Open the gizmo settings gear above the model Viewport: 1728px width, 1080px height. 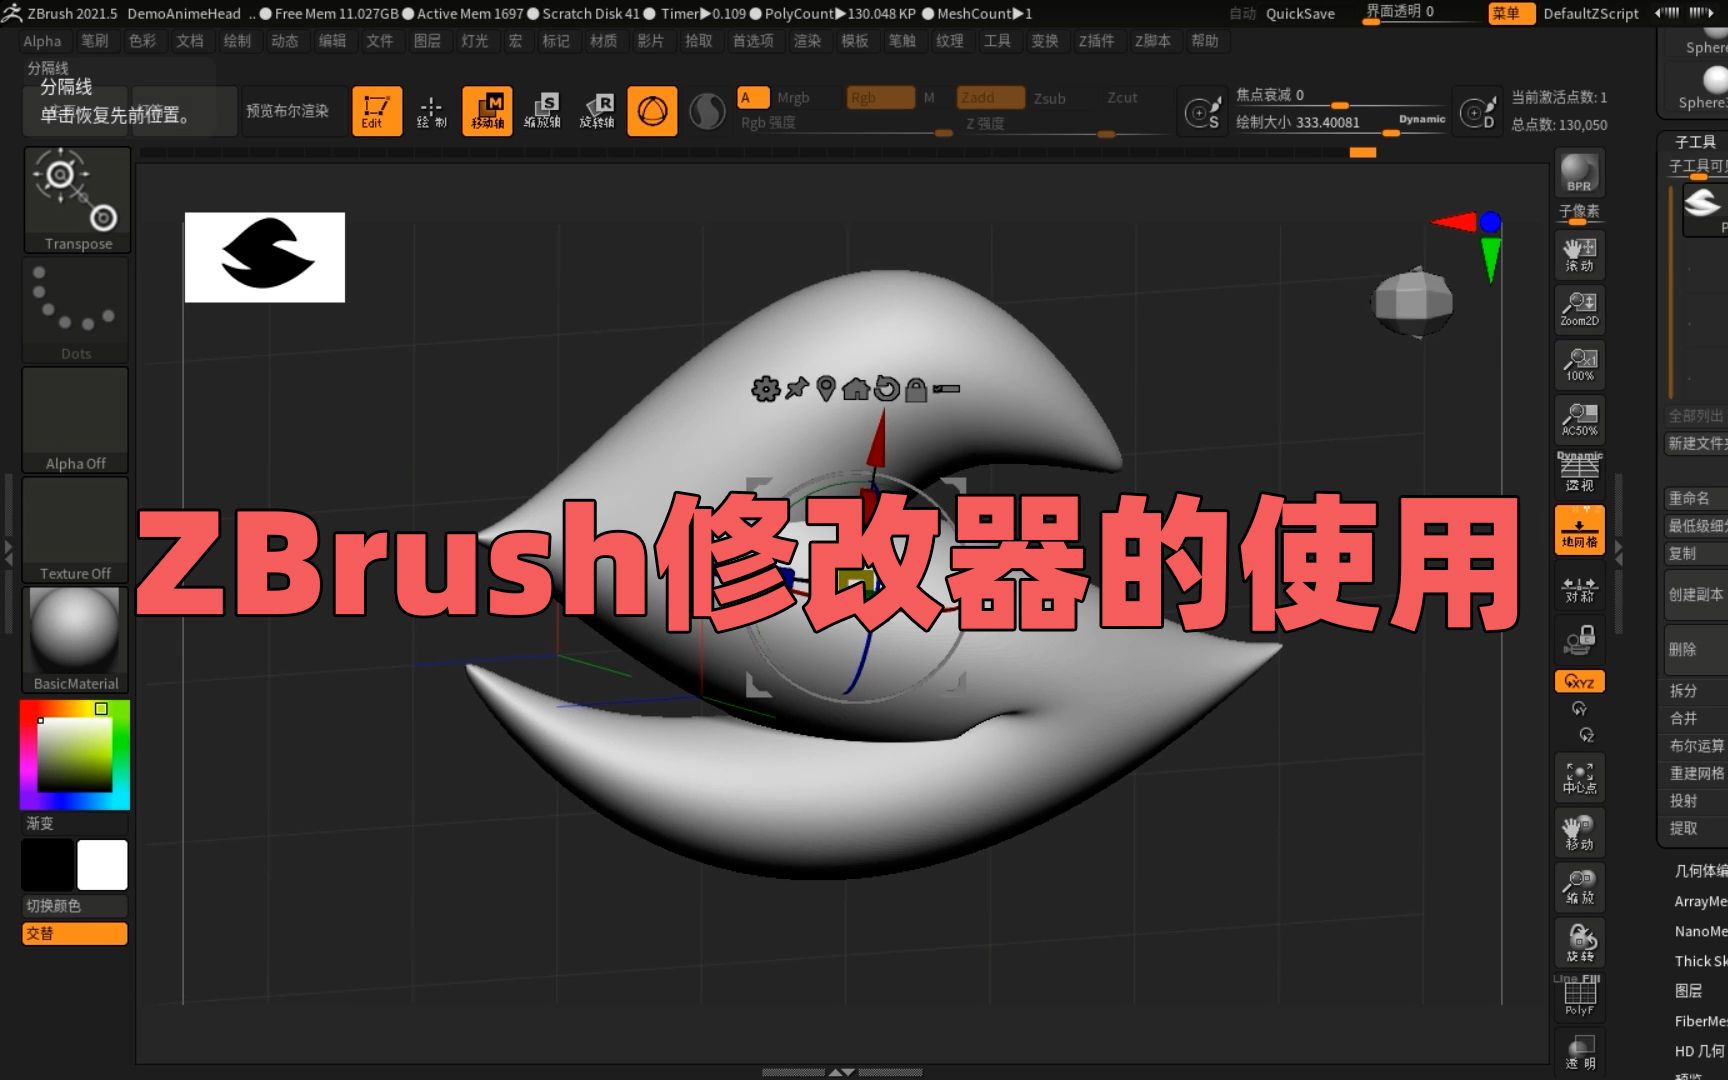pyautogui.click(x=766, y=390)
